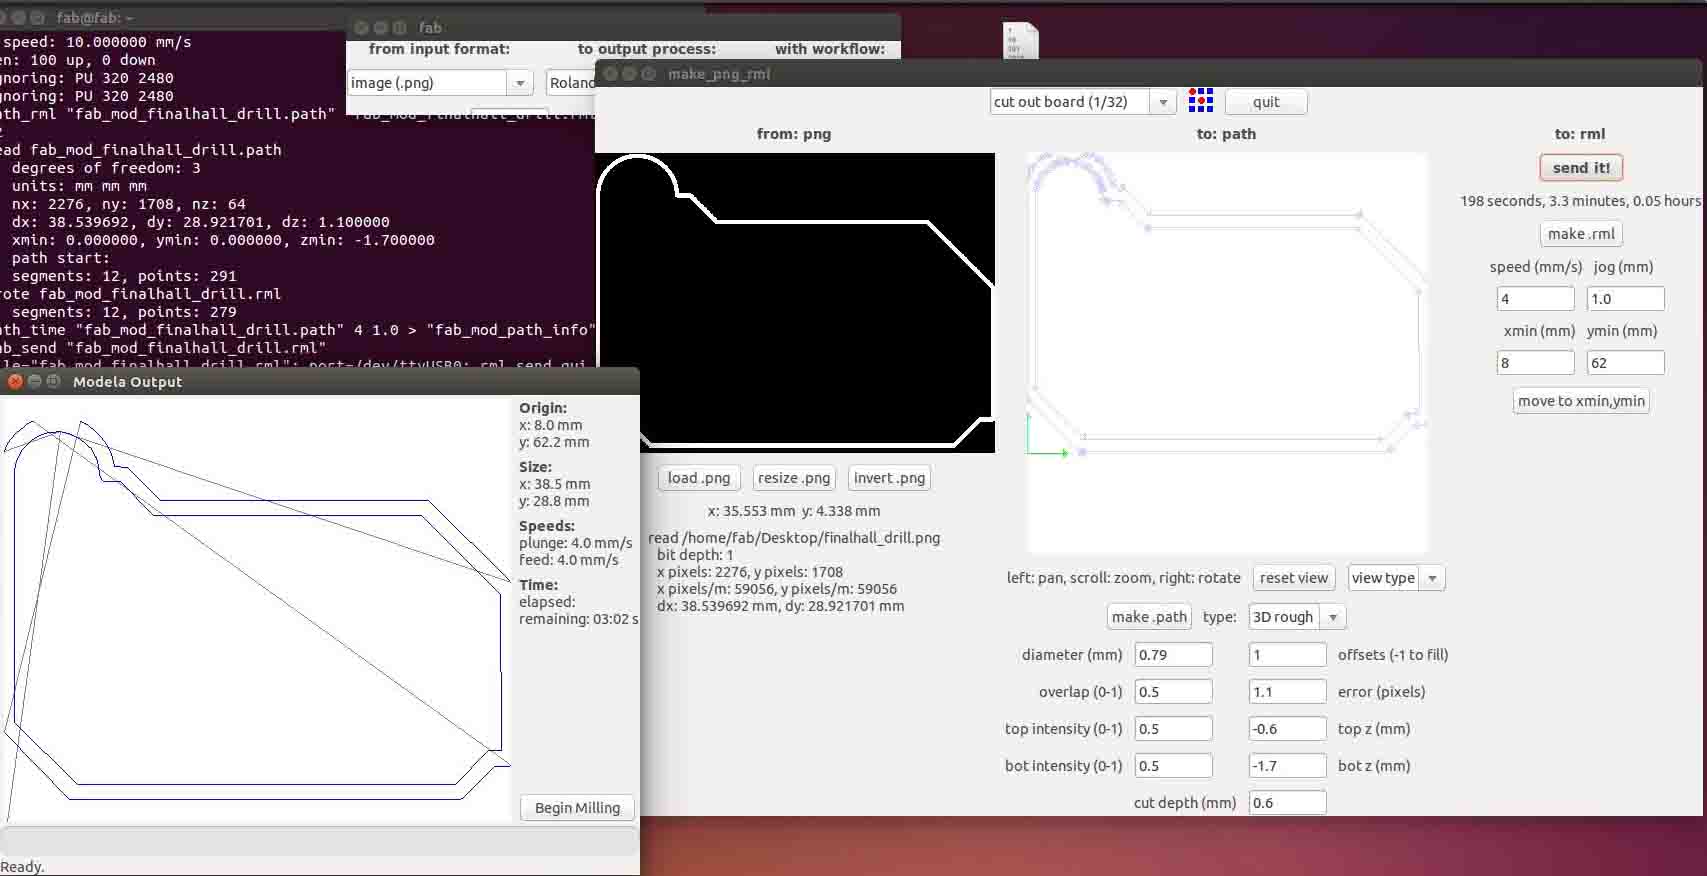
Task: Select the file icon on the desktop
Action: pyautogui.click(x=1020, y=42)
